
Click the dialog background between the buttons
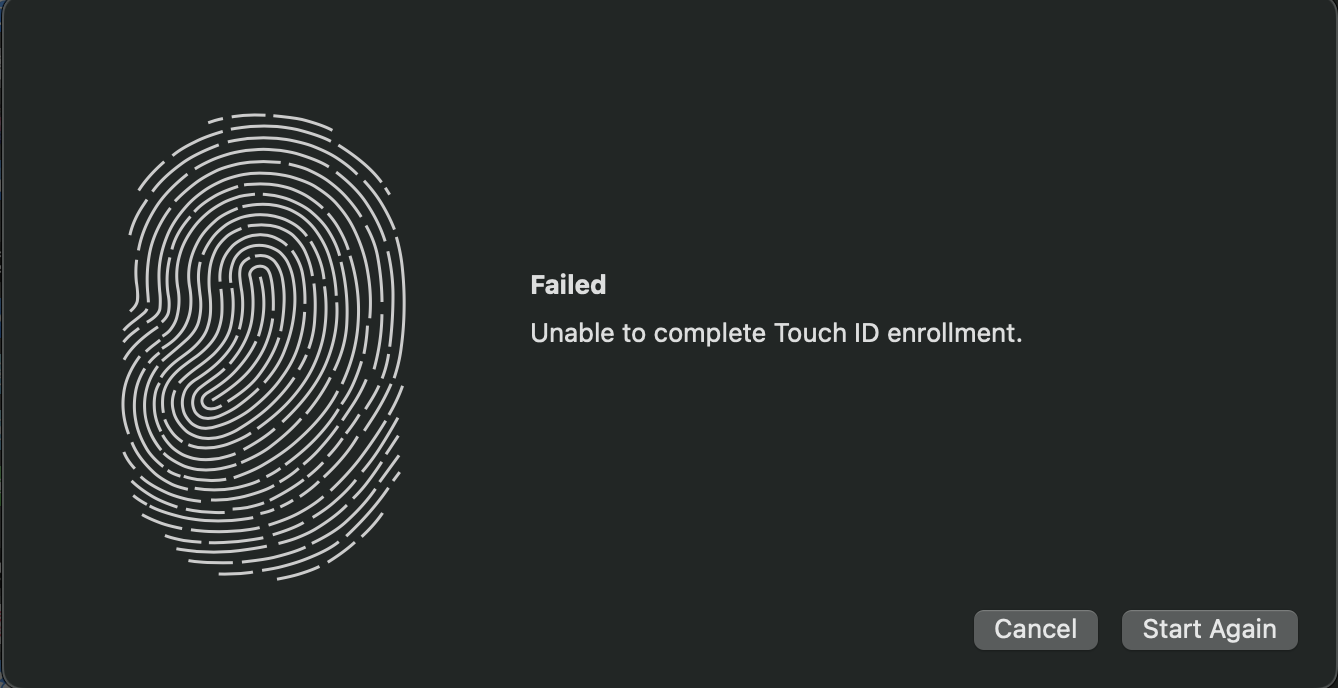[x=1110, y=629]
